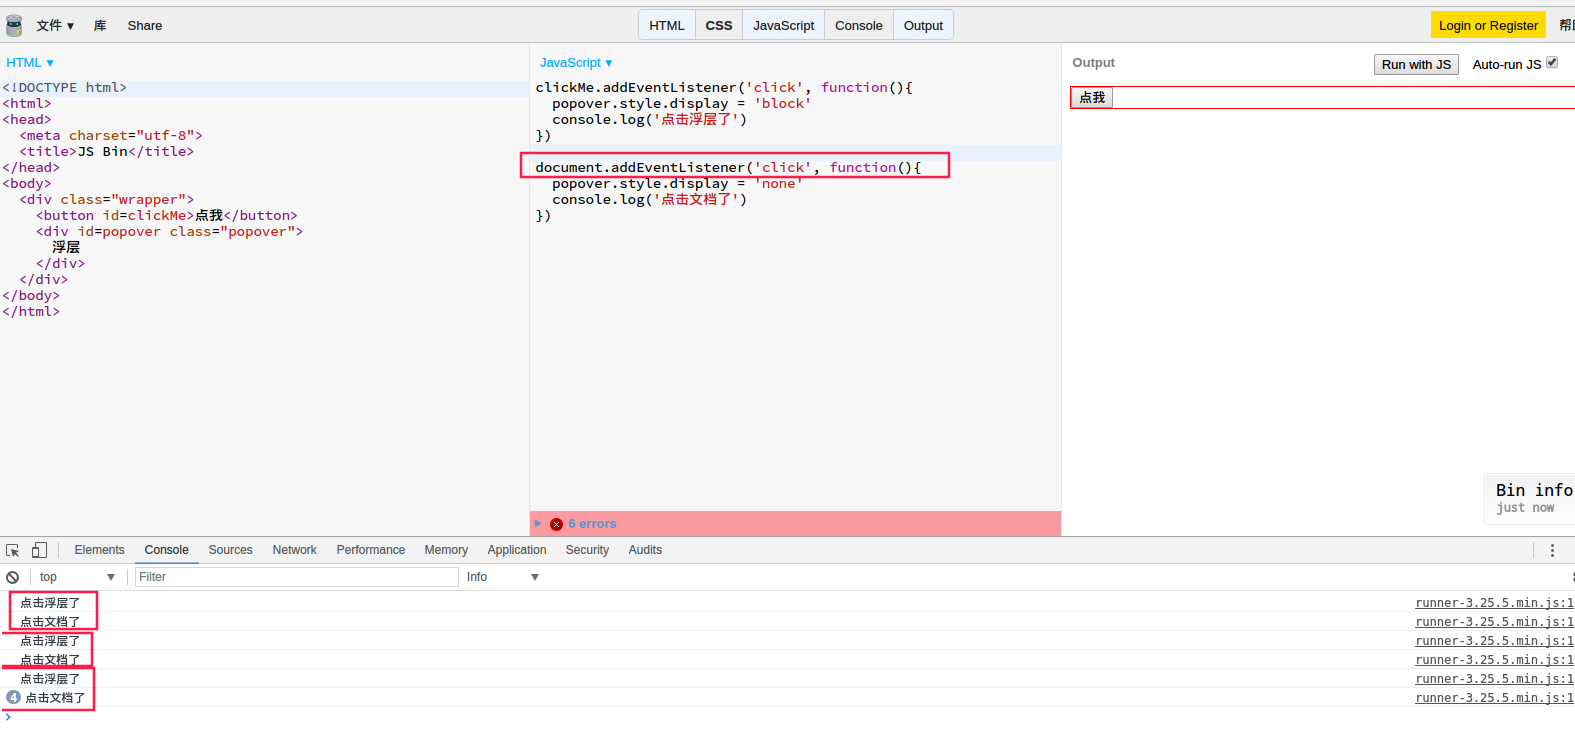Click the JS Bin logo icon
The height and width of the screenshot is (731, 1575).
(14, 25)
